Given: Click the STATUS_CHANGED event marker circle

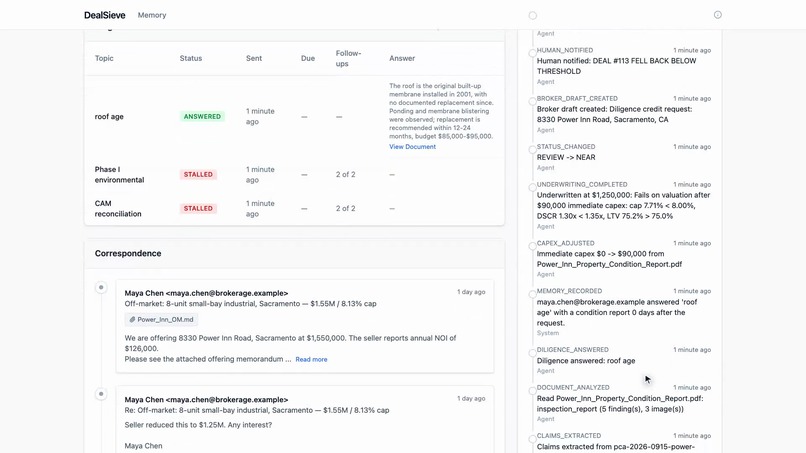Looking at the screenshot, I should (533, 150).
